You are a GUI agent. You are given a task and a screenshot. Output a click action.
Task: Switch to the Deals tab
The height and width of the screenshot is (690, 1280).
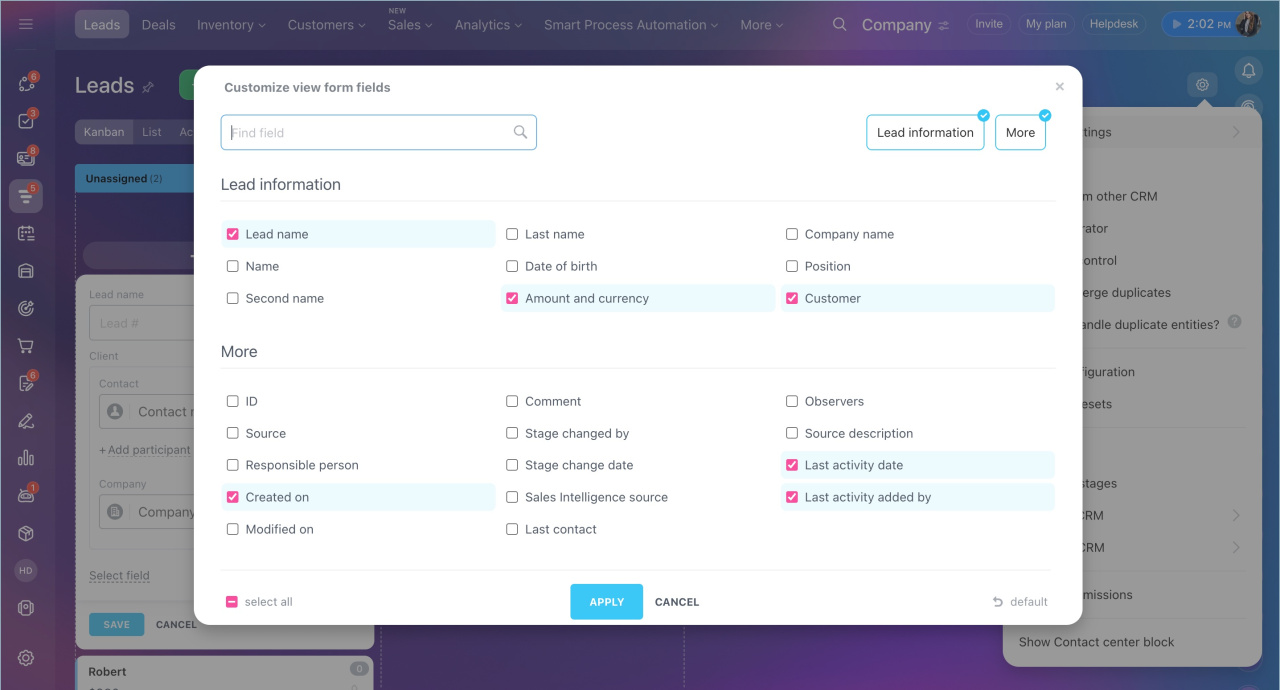pos(159,25)
